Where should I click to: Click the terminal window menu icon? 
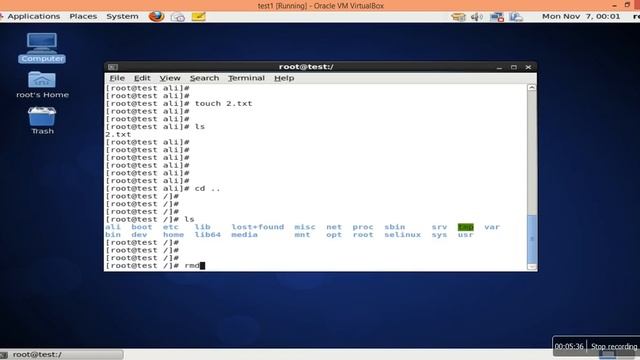pyautogui.click(x=113, y=67)
